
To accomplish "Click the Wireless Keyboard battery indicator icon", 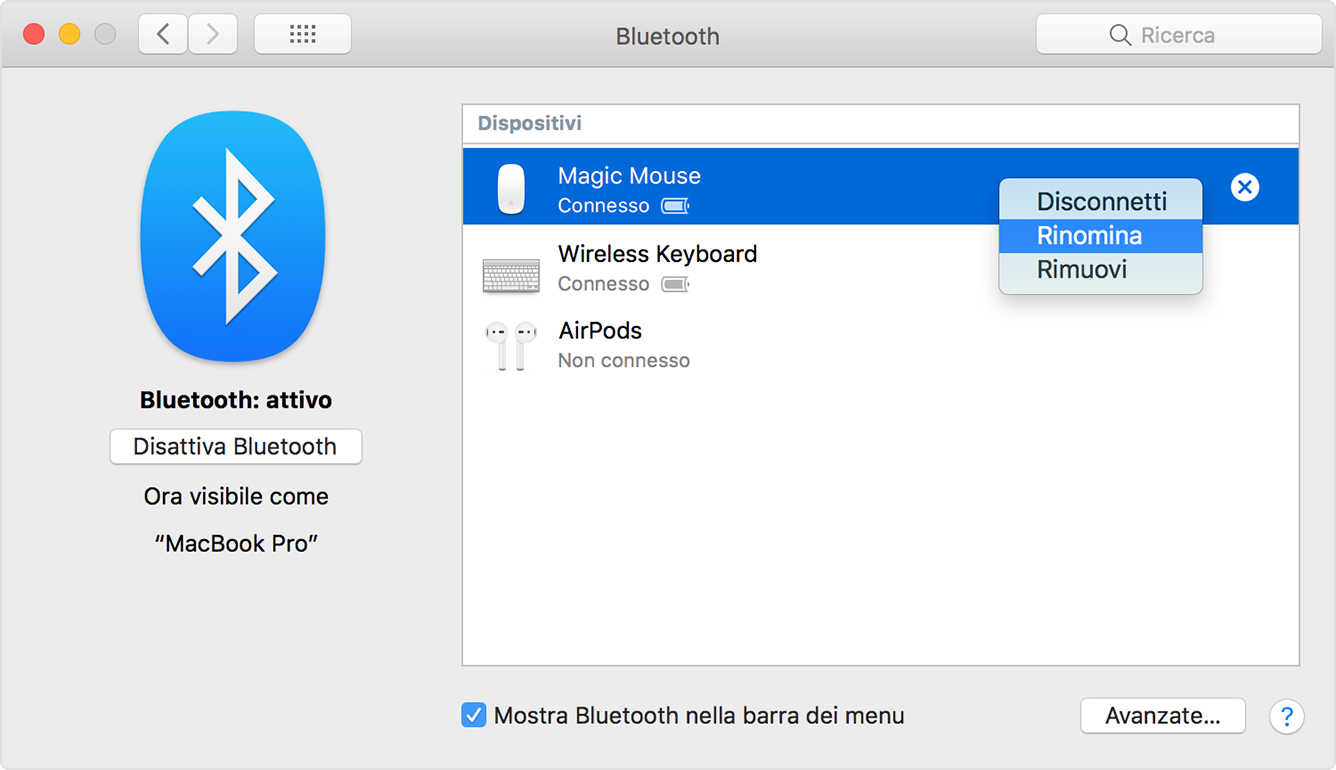I will click(675, 283).
